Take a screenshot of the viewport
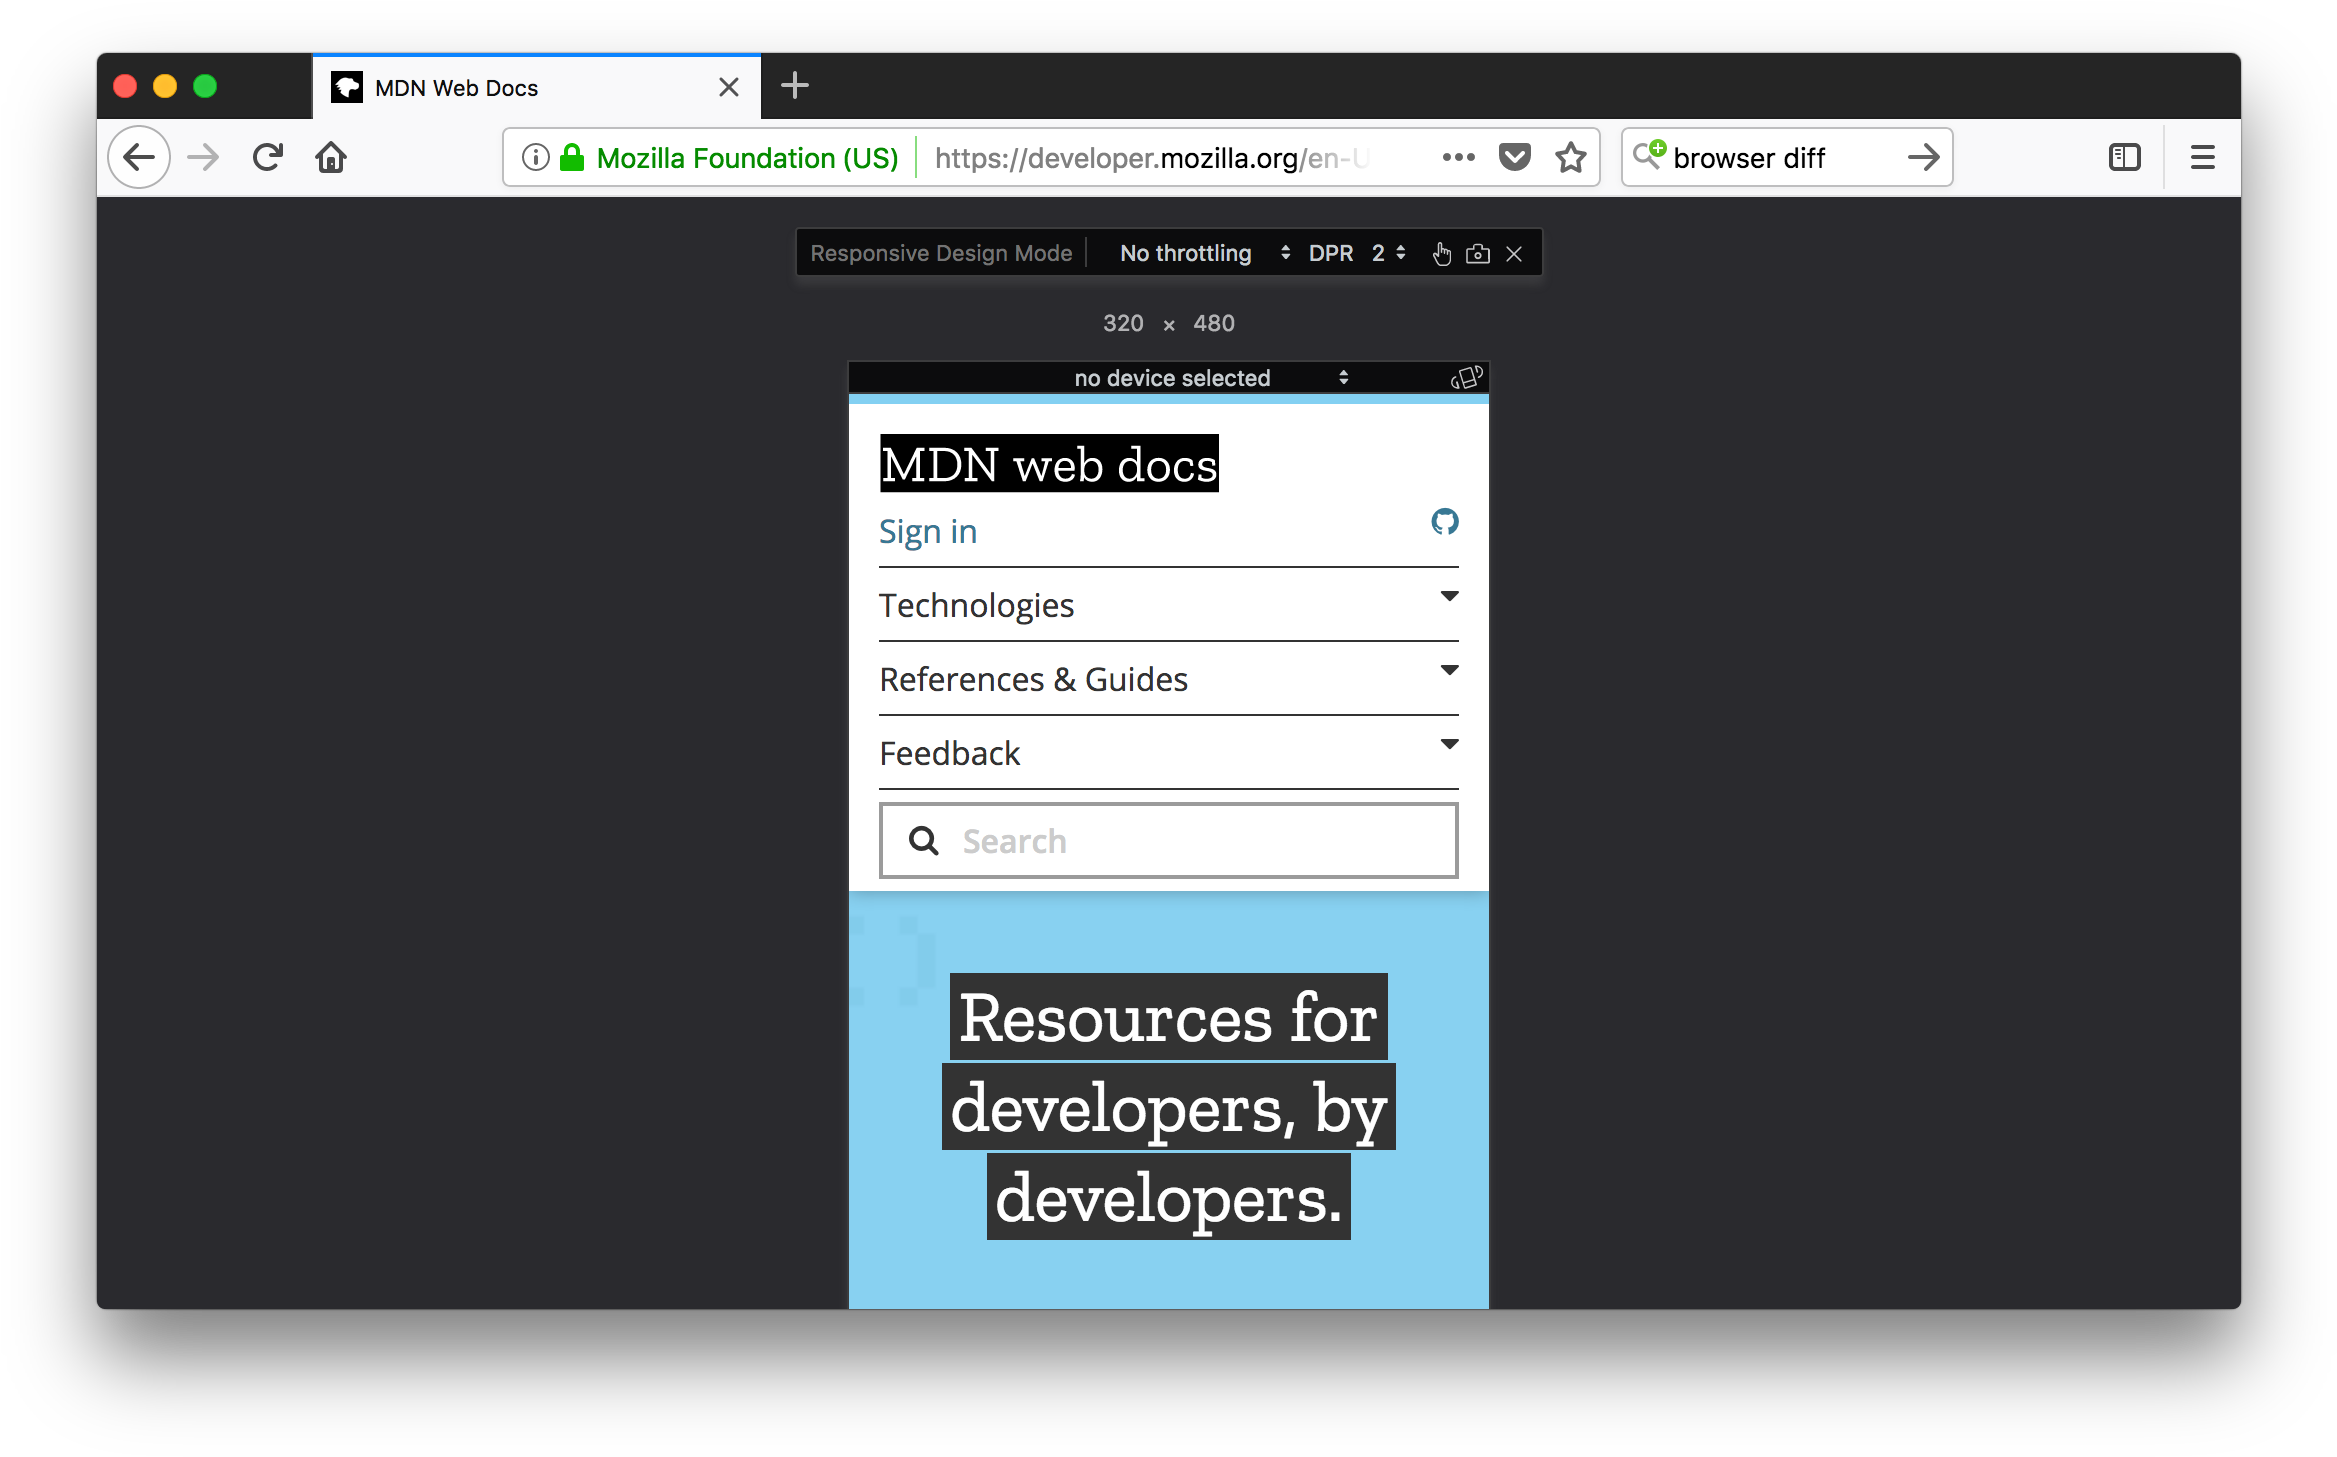The image size is (2337, 1457). 1478,253
